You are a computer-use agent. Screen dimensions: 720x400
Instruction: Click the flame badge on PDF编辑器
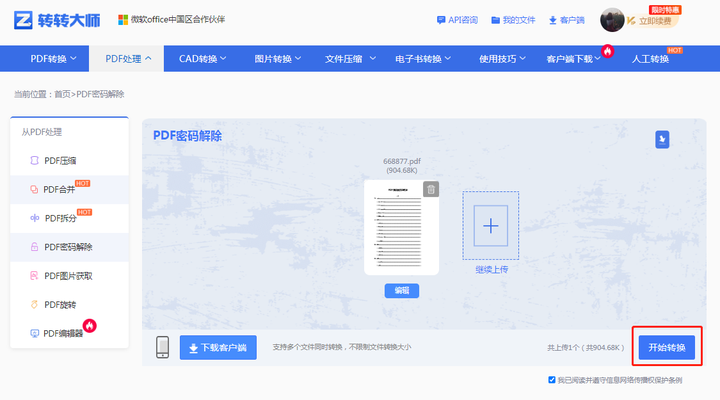(x=90, y=326)
